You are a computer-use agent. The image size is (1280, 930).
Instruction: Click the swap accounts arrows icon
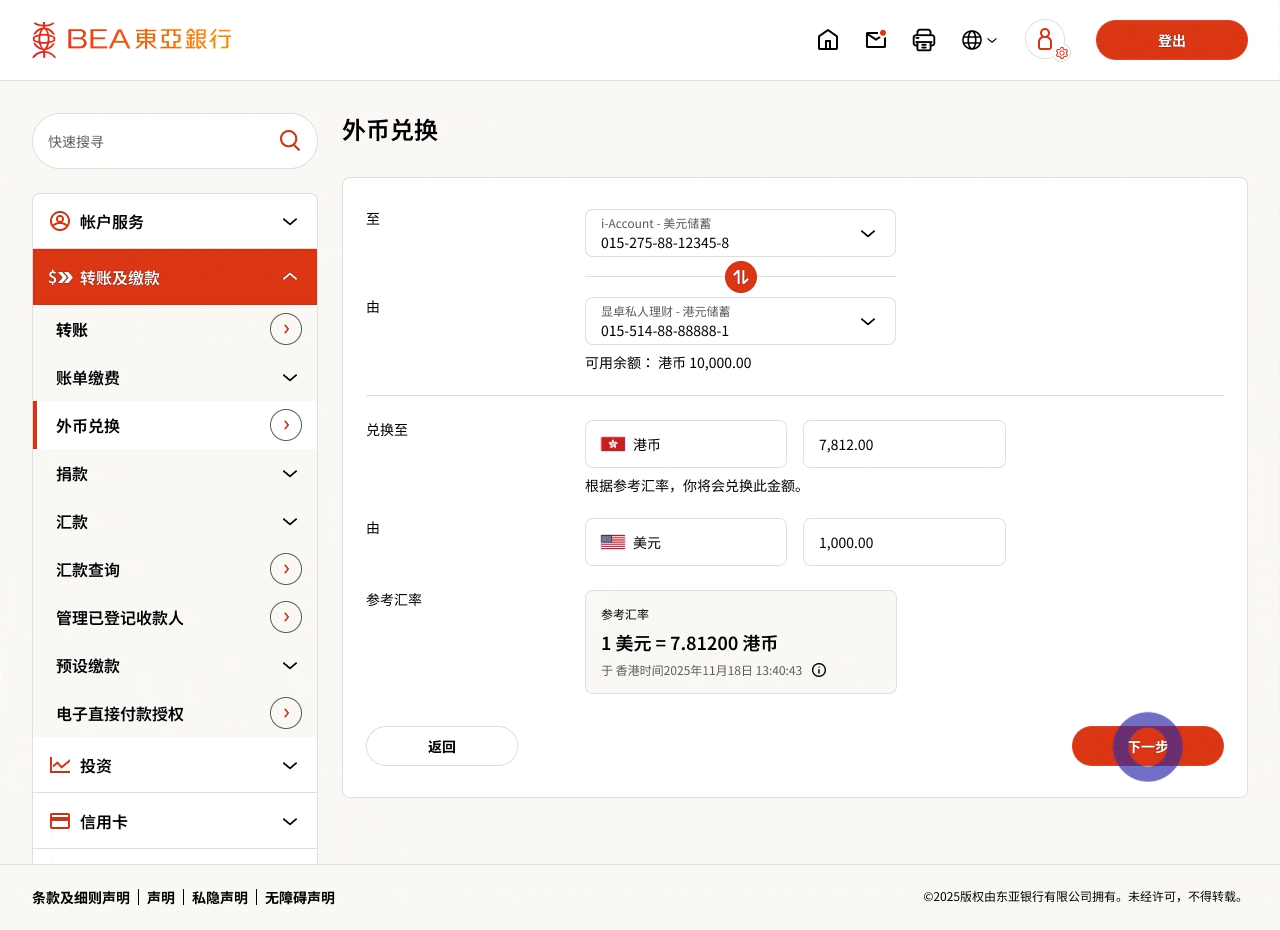coord(741,277)
